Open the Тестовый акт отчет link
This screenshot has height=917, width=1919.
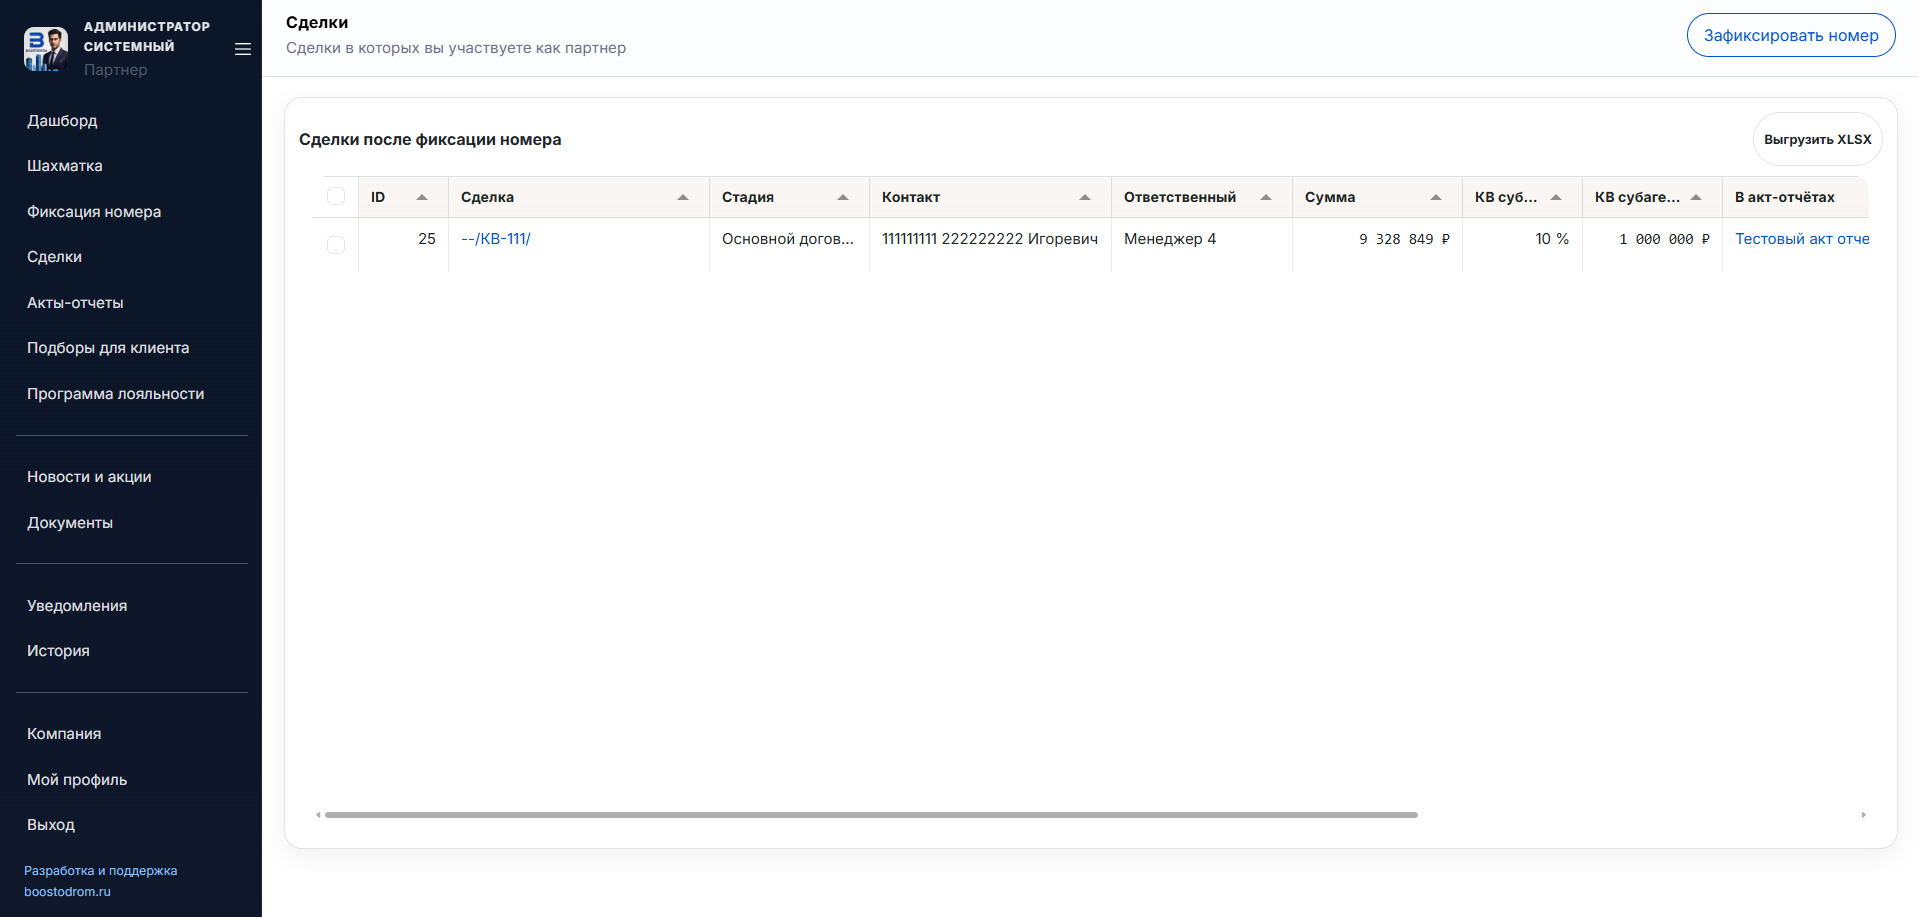tap(1801, 239)
